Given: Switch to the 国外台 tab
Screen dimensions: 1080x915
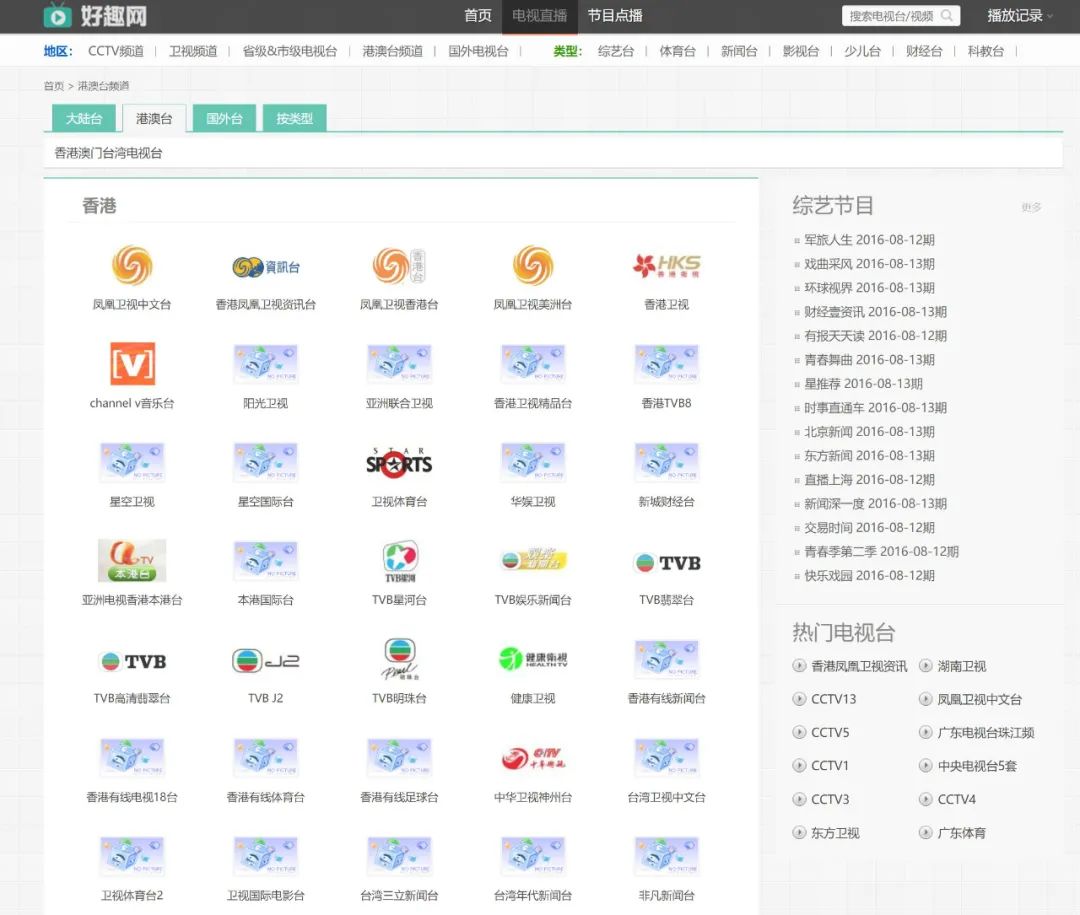Looking at the screenshot, I should pos(225,119).
